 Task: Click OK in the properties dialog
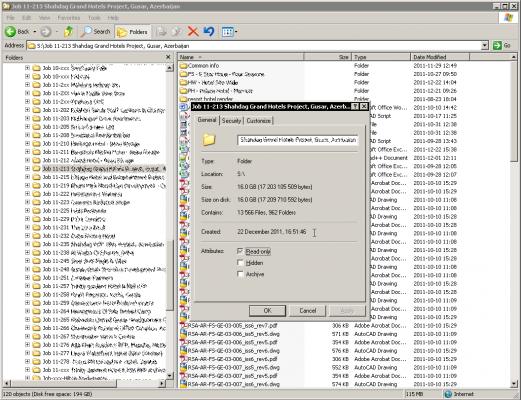tap(267, 311)
